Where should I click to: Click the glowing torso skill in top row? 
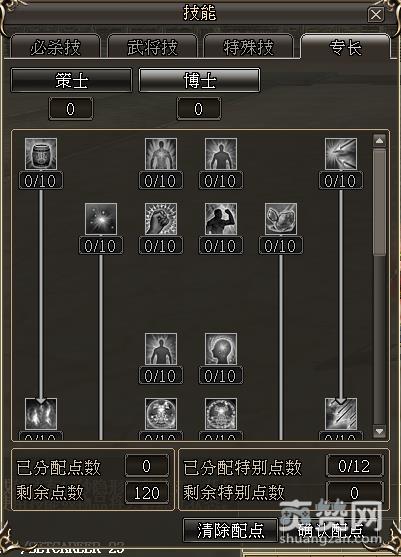[x=161, y=154]
